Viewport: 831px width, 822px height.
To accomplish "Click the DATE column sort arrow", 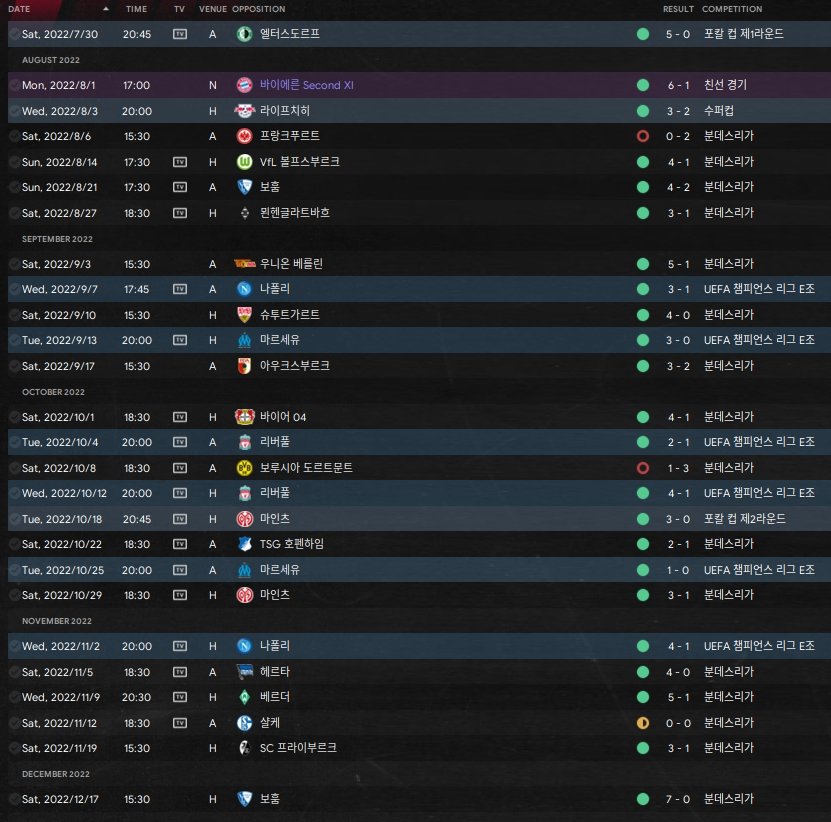I will pos(106,9).
